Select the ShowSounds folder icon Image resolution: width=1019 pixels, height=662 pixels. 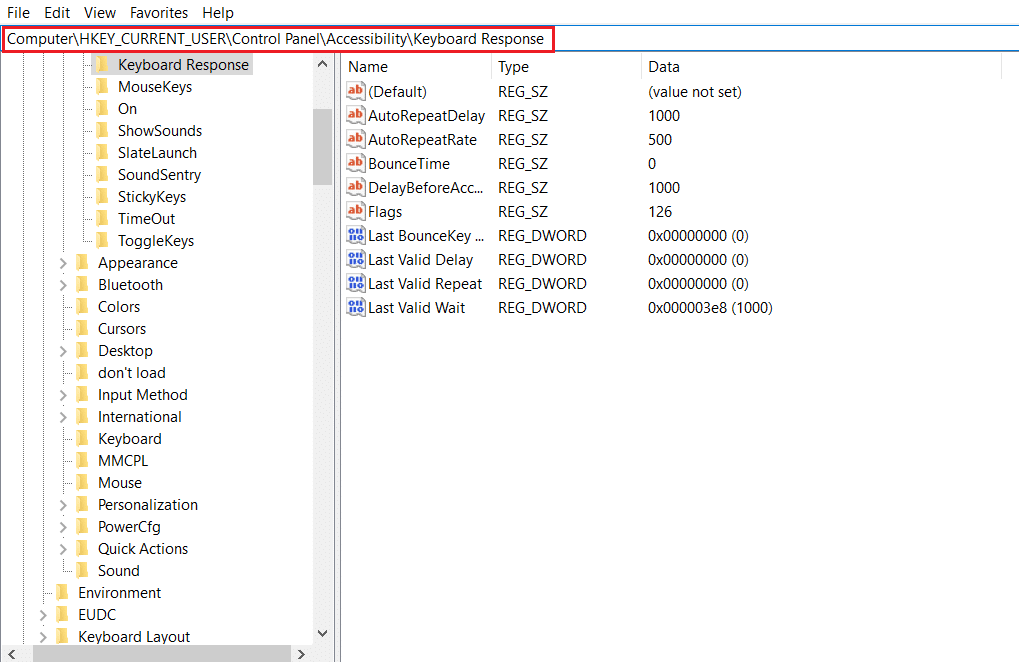tap(102, 131)
